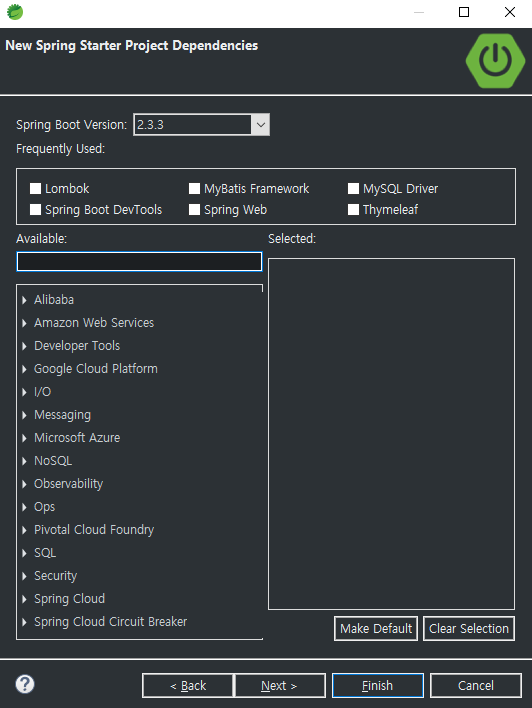Expand the SQL category arrow
This screenshot has height=708, width=532.
tap(24, 553)
